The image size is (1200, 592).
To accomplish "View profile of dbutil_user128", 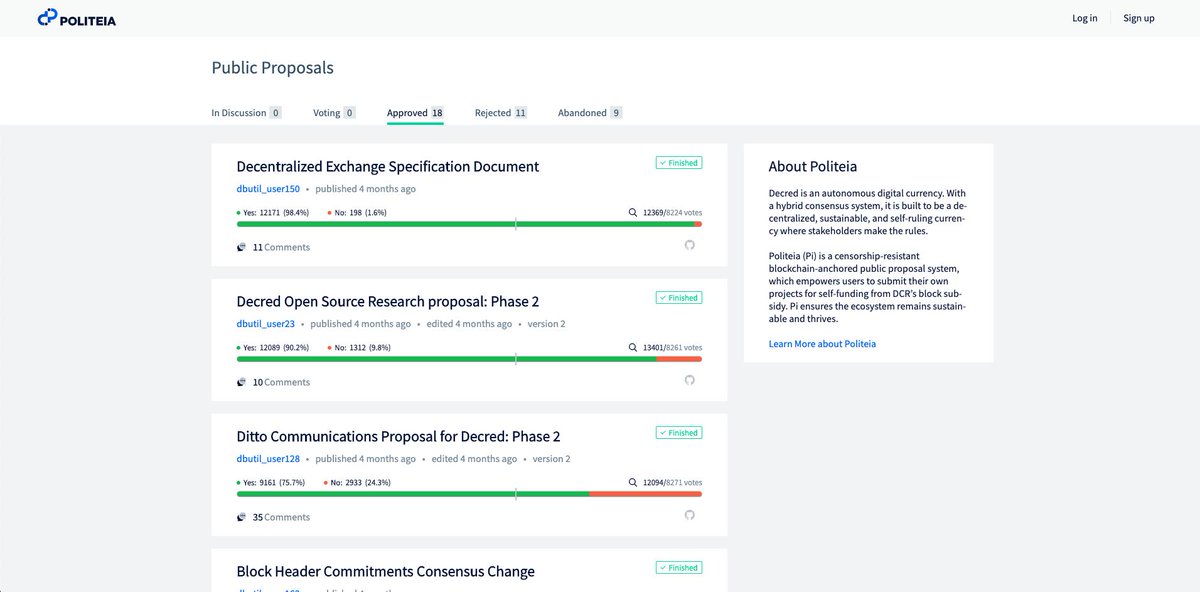I will (x=268, y=459).
